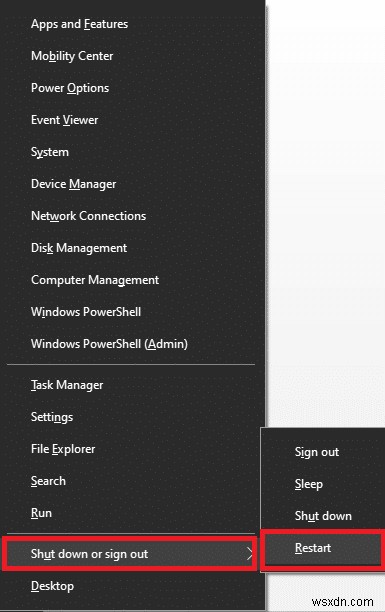The width and height of the screenshot is (385, 612).
Task: Open Settings from the menu
Action: 52,417
